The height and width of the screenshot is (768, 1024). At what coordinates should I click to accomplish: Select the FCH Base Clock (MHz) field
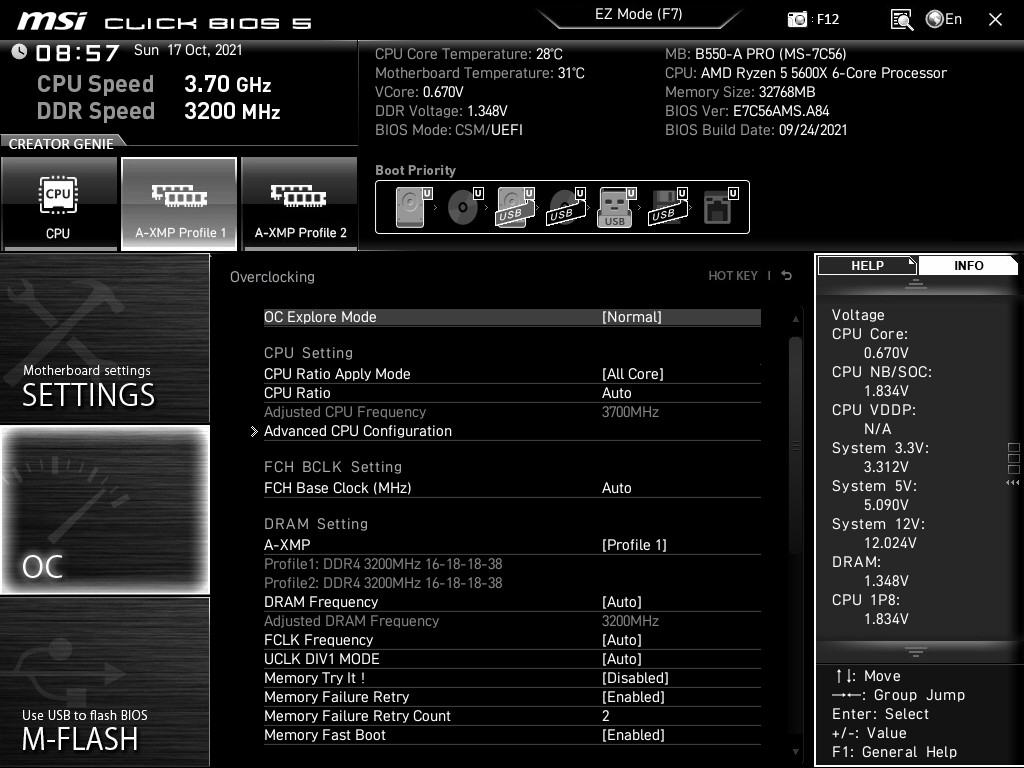coord(512,488)
